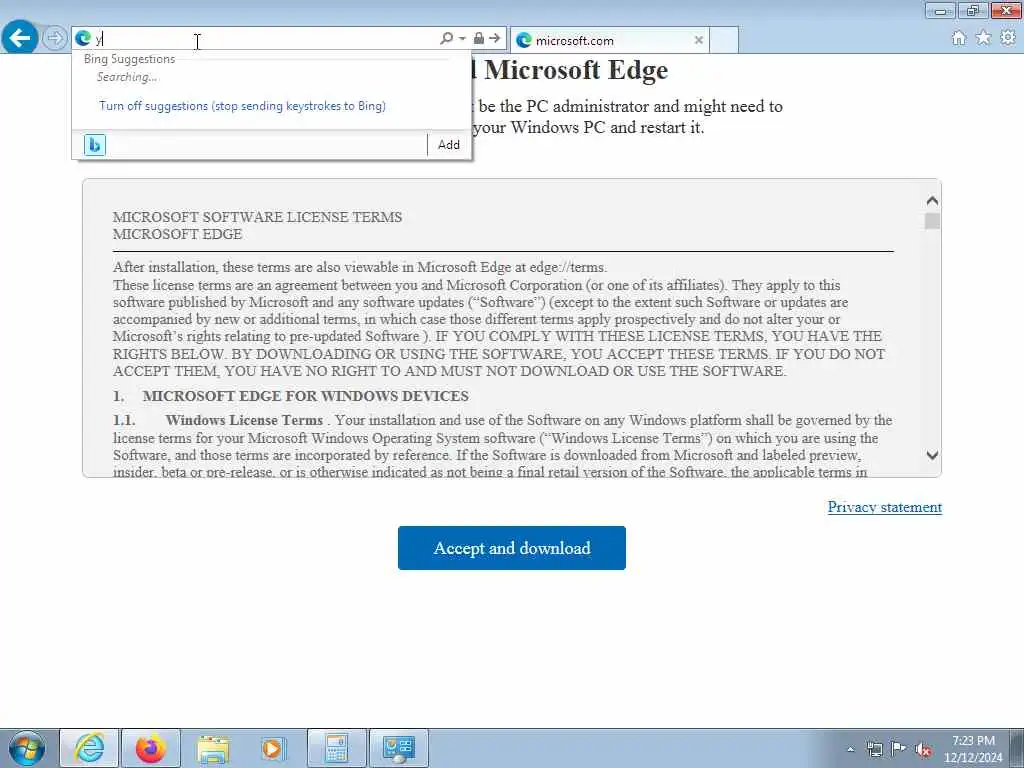The image size is (1024, 768).
Task: Click the network tray icon
Action: pyautogui.click(x=874, y=749)
